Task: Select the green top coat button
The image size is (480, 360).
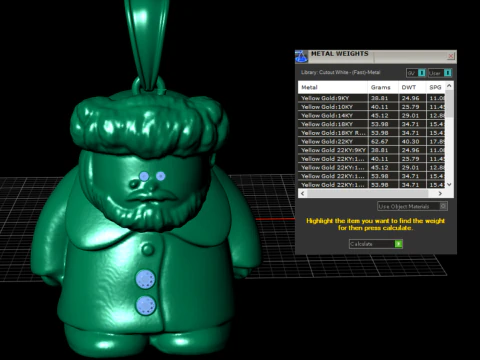Action: pyautogui.click(x=147, y=249)
